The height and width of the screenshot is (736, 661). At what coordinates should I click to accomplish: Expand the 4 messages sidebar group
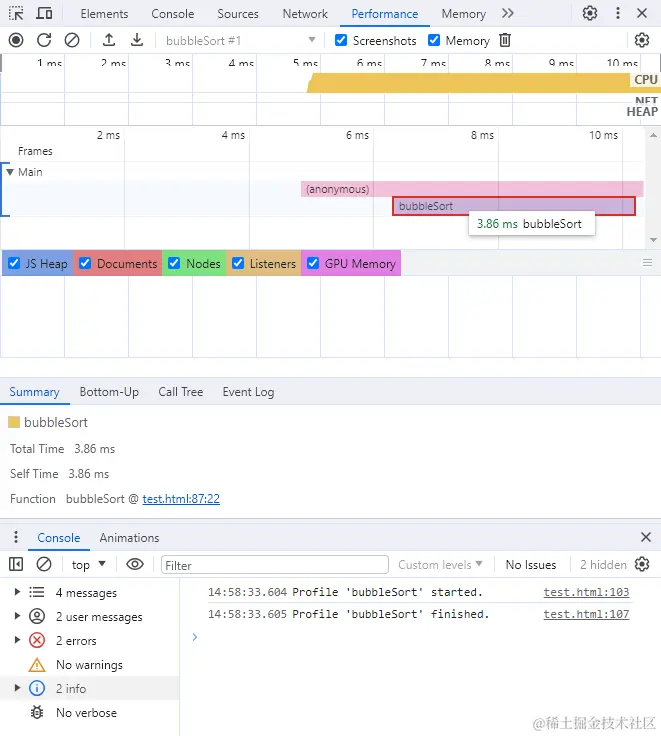tap(17, 592)
